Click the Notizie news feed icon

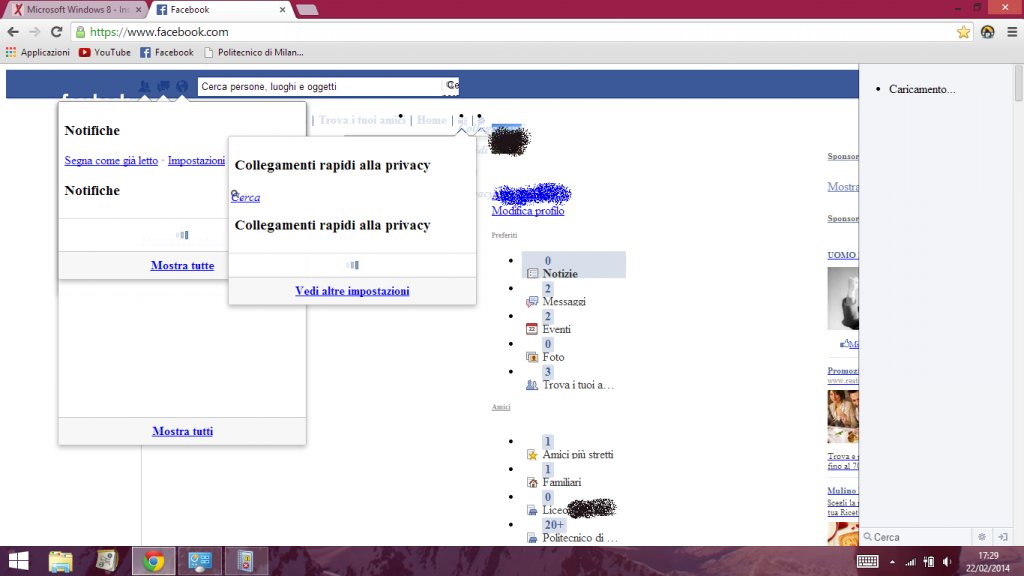(x=532, y=274)
